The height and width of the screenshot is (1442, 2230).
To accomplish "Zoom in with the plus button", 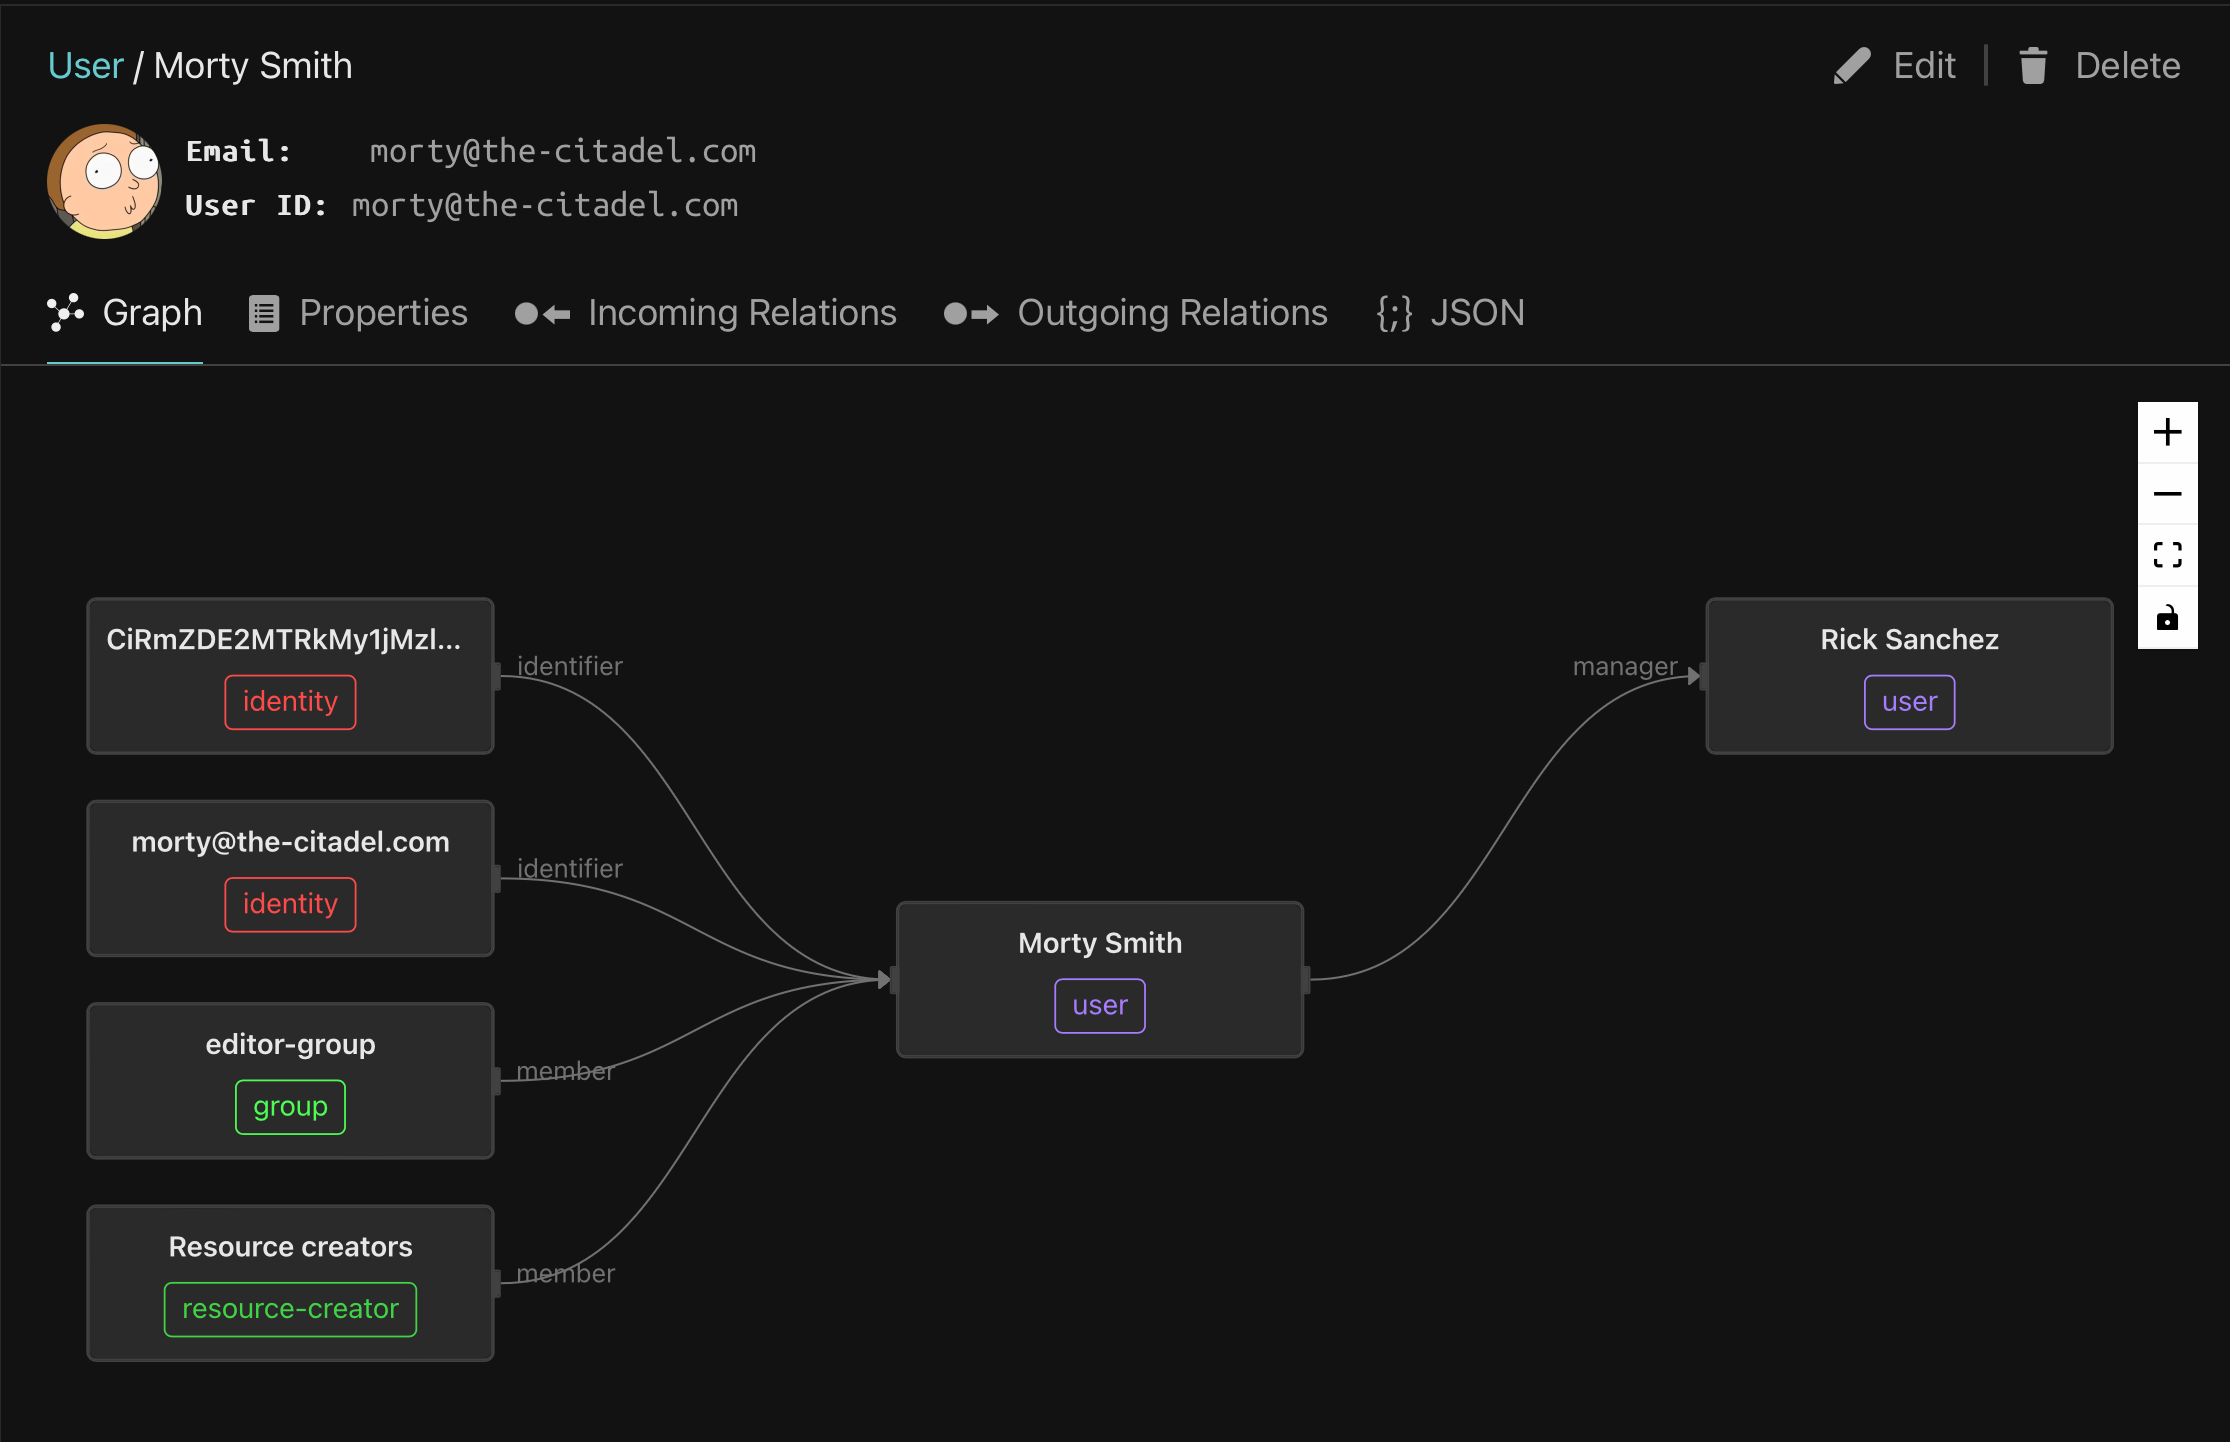I will click(x=2167, y=432).
